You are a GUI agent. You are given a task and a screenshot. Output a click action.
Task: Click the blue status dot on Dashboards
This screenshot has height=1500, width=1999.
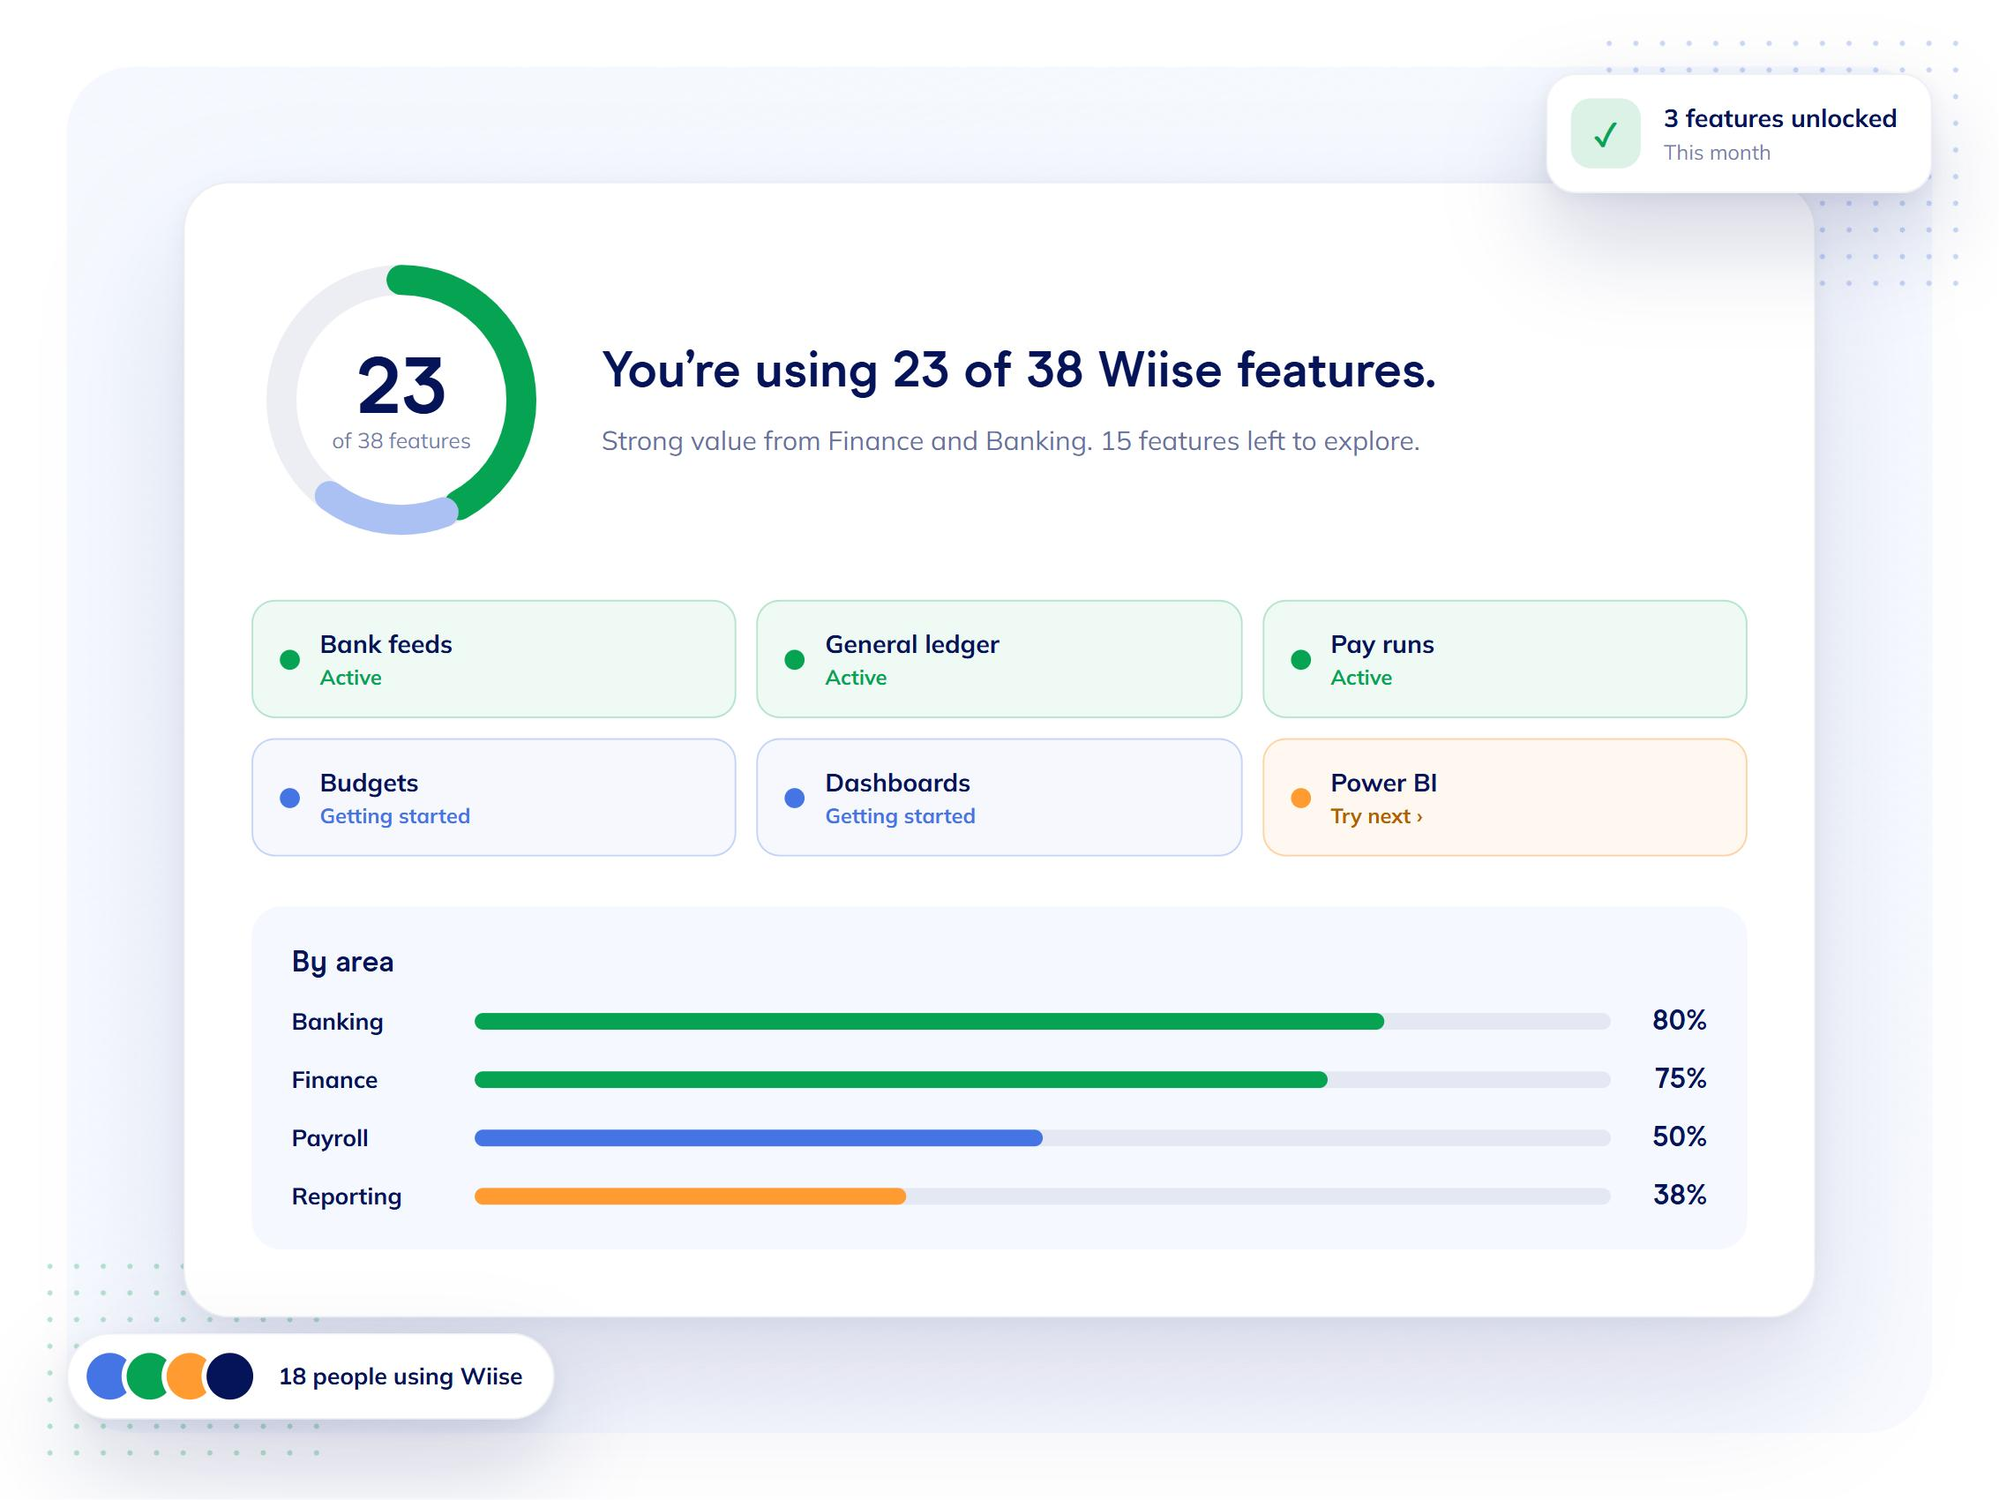pyautogui.click(x=795, y=798)
